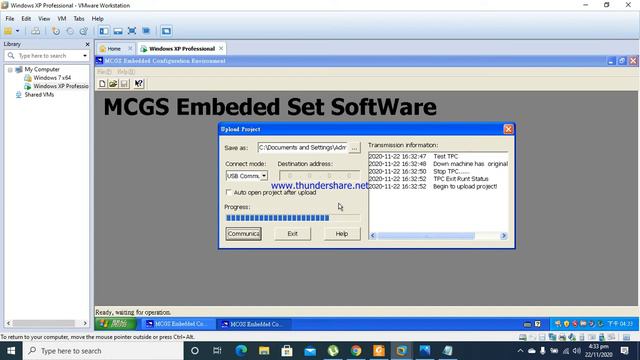This screenshot has width=640, height=360.
Task: Click the Exit button
Action: tap(293, 234)
